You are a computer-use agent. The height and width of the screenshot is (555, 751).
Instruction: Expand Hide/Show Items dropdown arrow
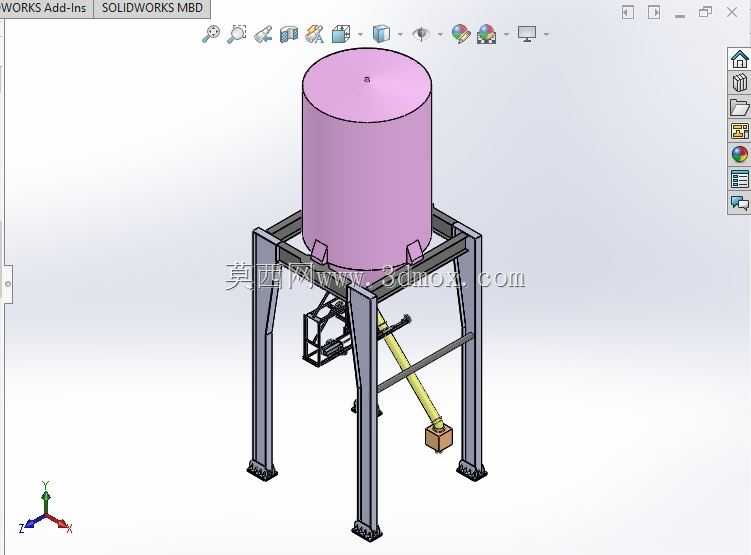click(x=440, y=34)
